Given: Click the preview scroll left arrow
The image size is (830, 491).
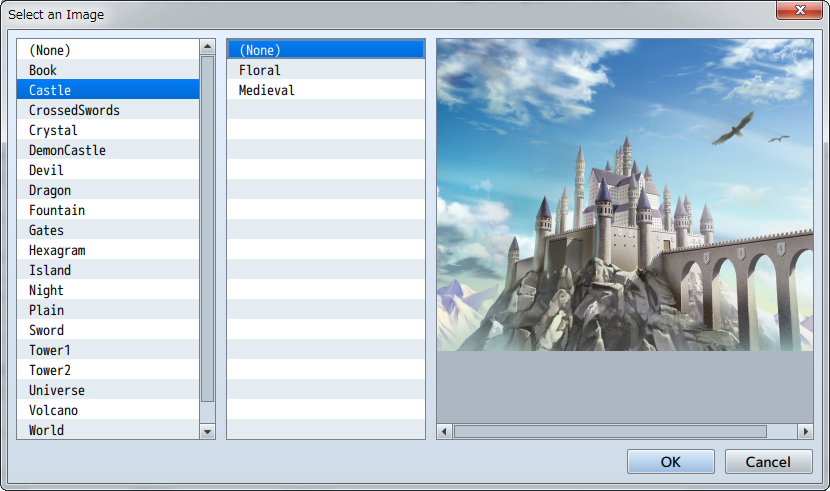Looking at the screenshot, I should pos(445,431).
